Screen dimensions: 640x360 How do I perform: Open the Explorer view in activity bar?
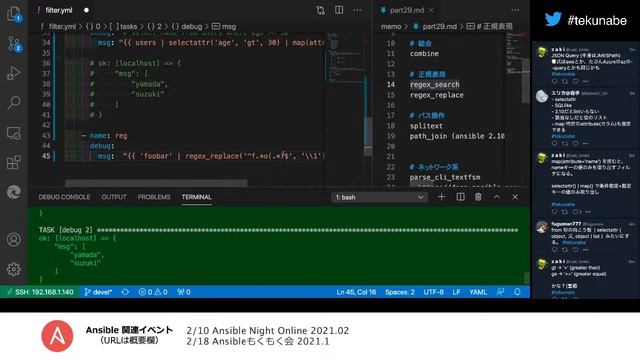14,14
